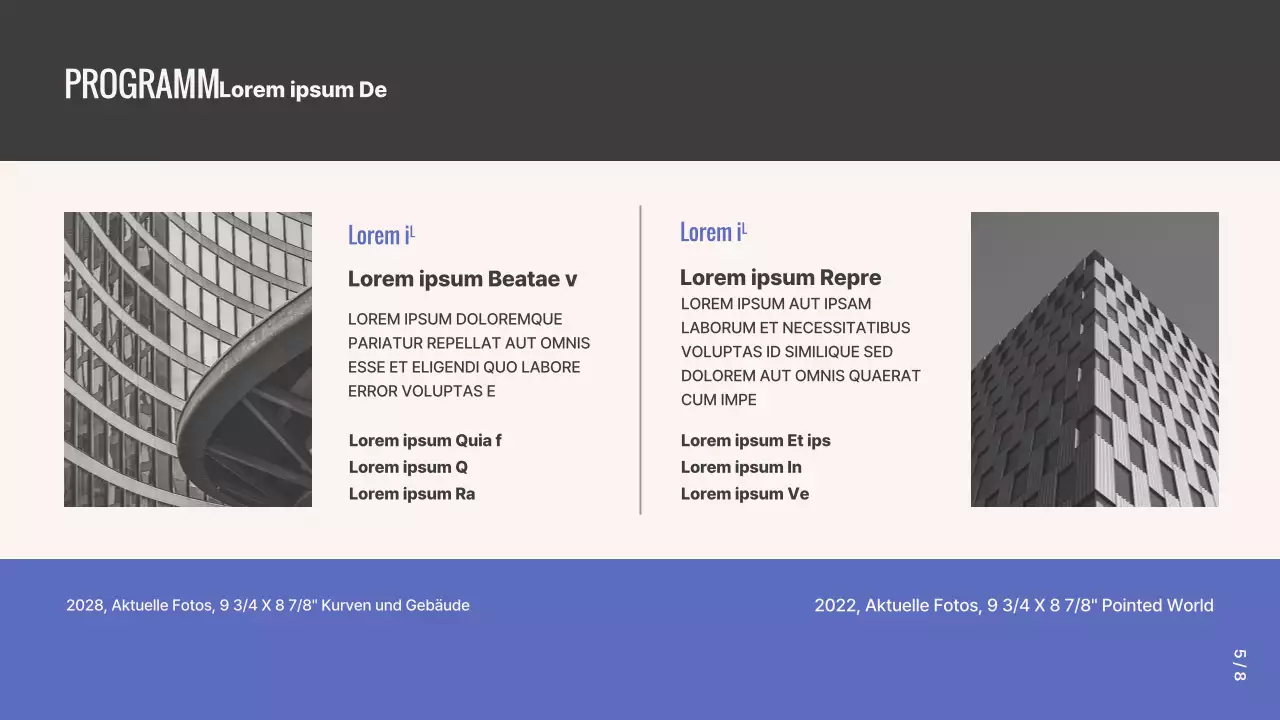Choose the 'Lorem ipsum Ra' list item
The height and width of the screenshot is (720, 1280).
pos(412,494)
